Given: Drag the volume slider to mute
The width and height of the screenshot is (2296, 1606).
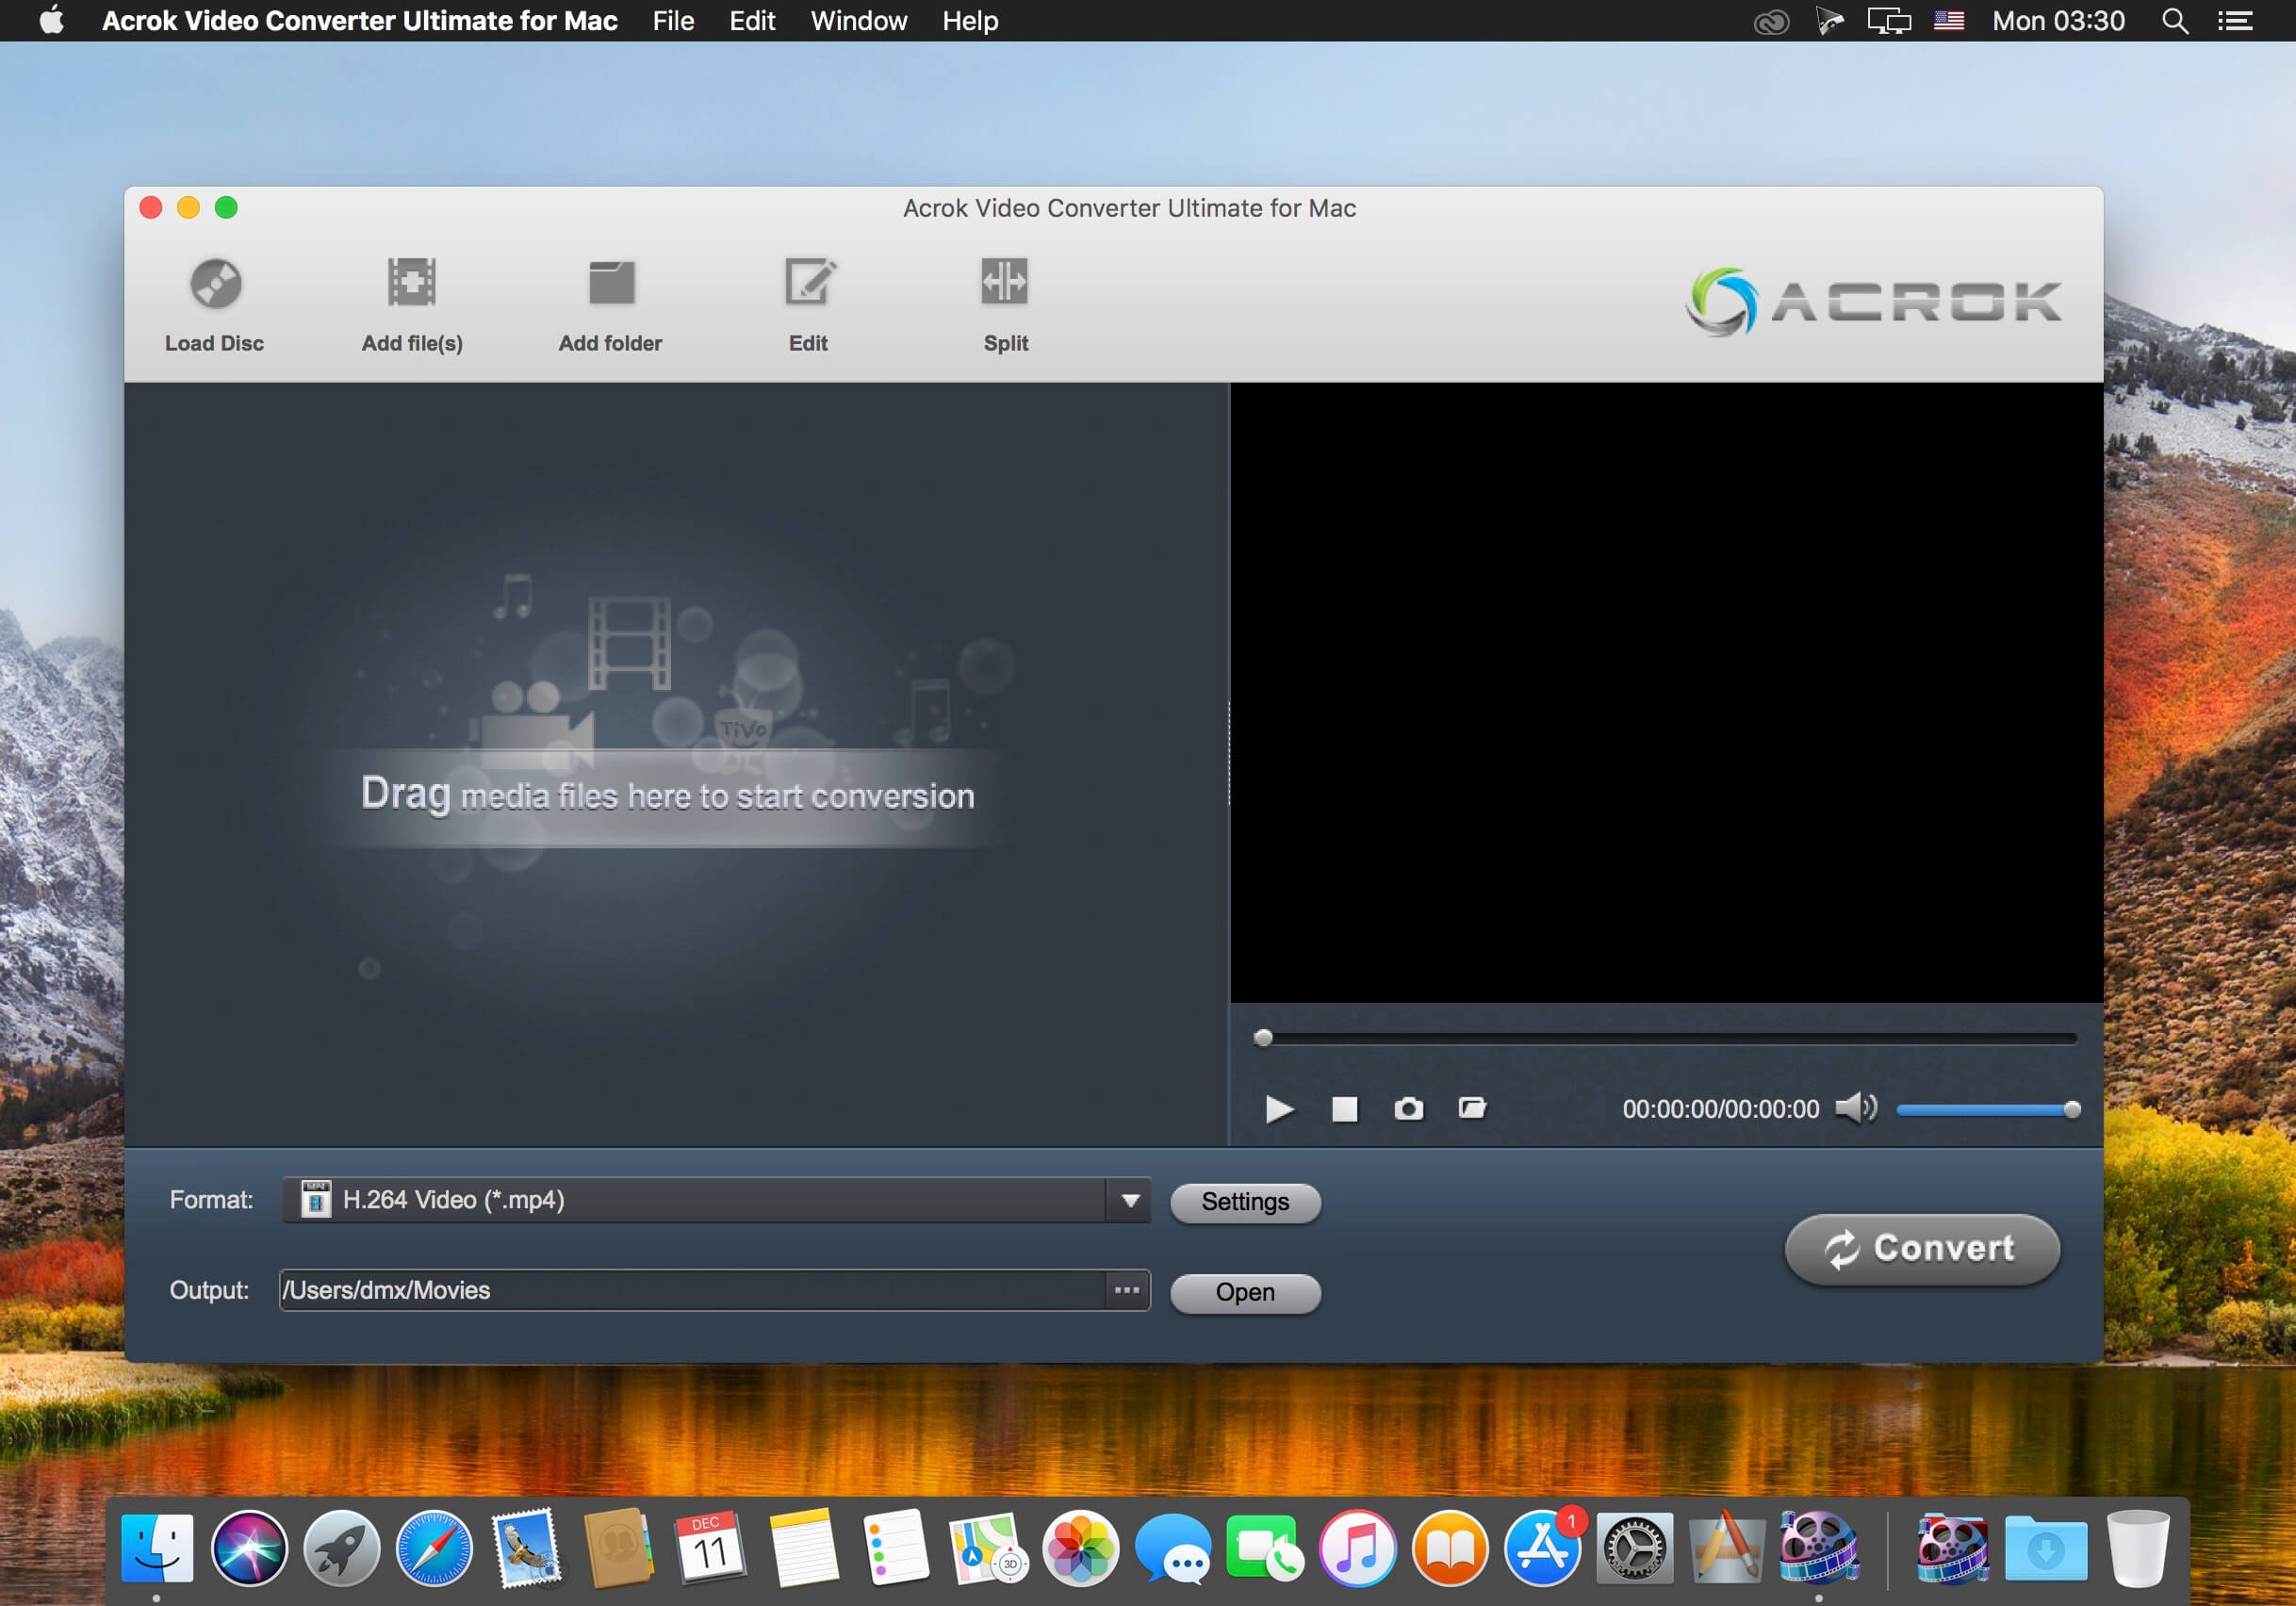Looking at the screenshot, I should [x=1902, y=1106].
